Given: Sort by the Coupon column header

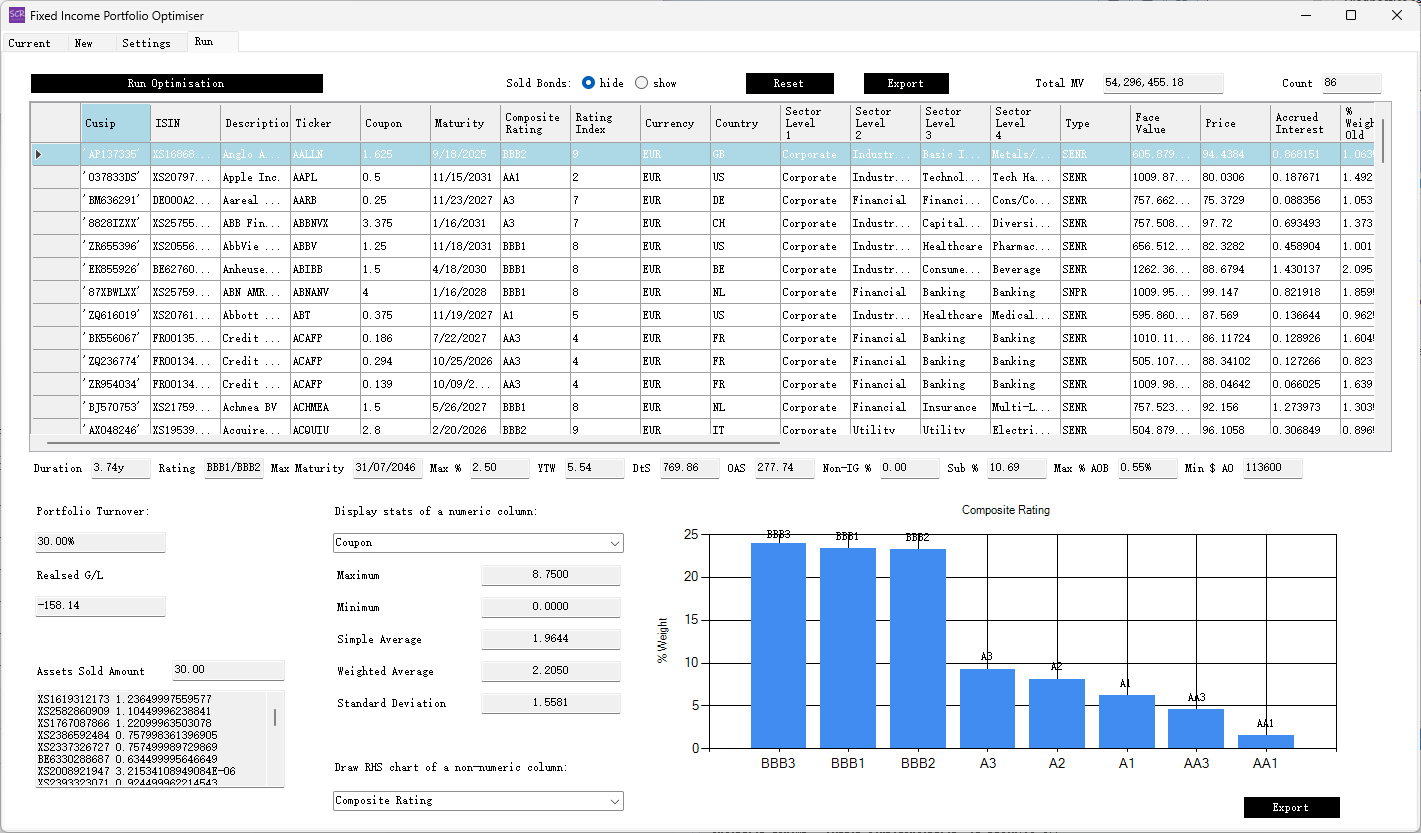Looking at the screenshot, I should point(395,123).
